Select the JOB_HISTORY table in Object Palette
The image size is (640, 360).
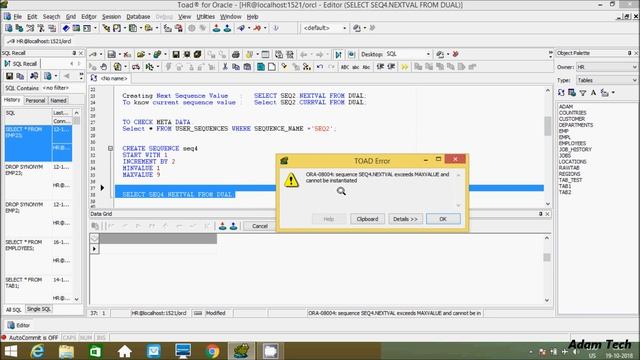(x=575, y=149)
